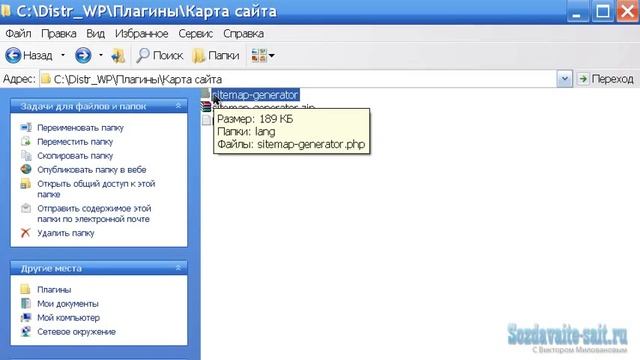This screenshot has width=640, height=360.
Task: Click the copy folder icon
Action: [26, 156]
